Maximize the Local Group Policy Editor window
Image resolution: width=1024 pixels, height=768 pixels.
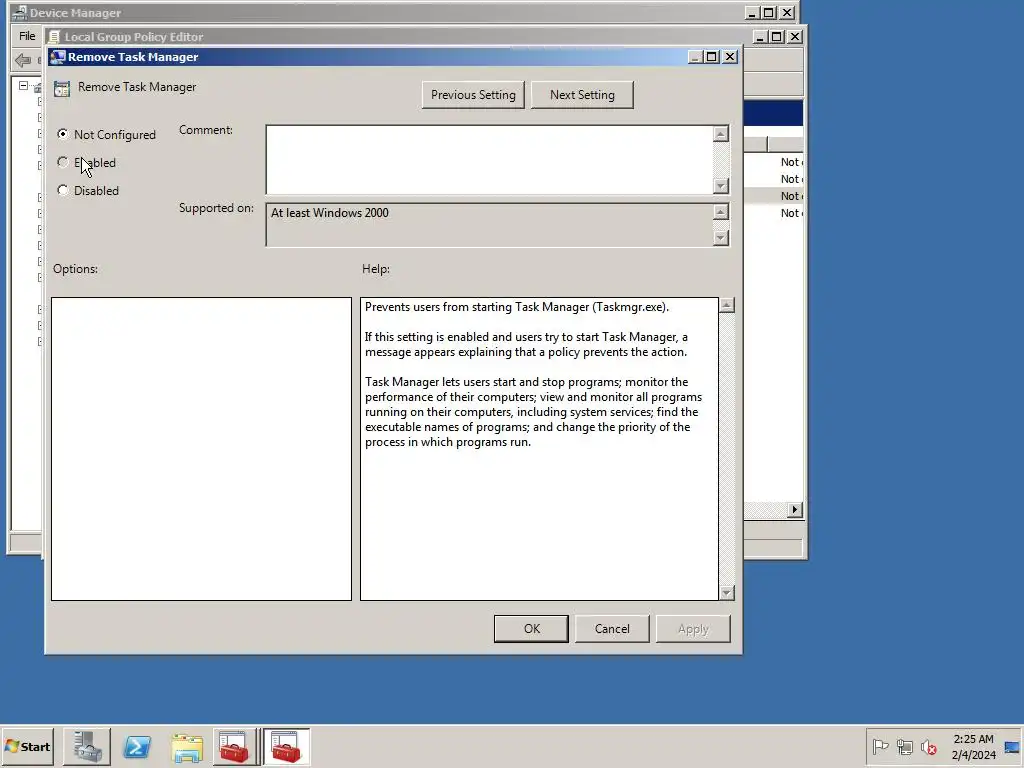click(776, 37)
